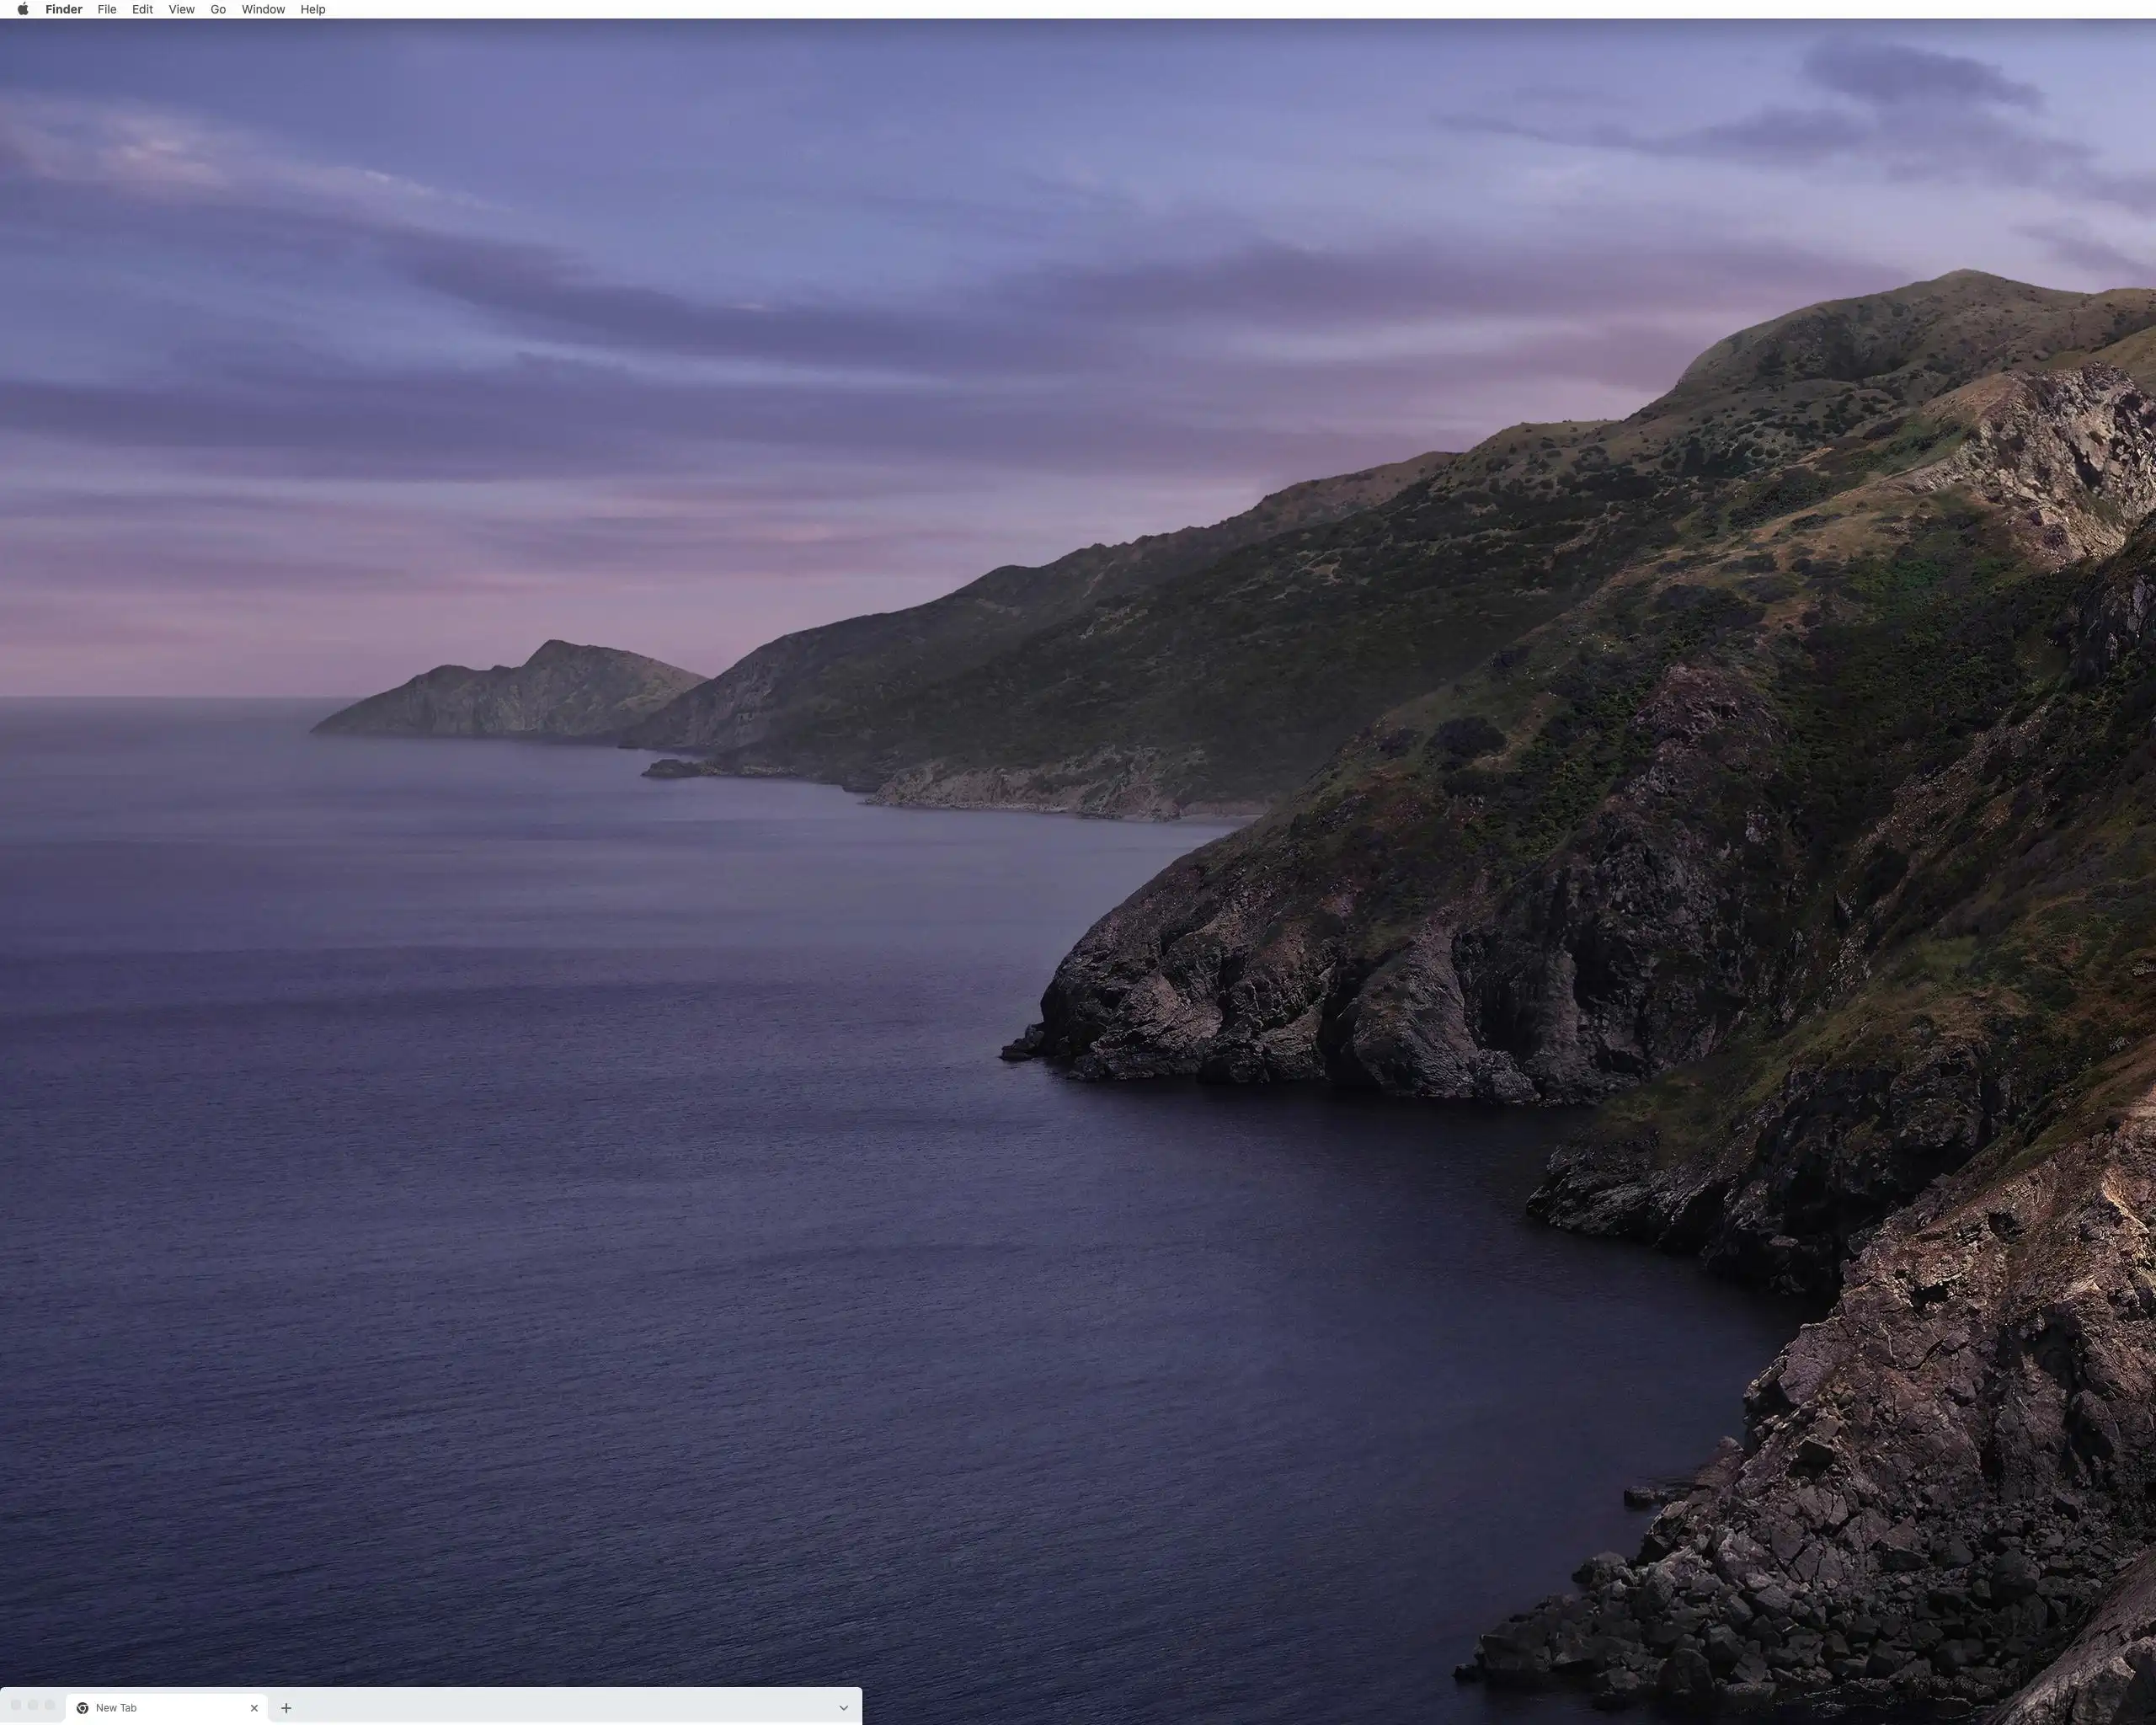The width and height of the screenshot is (2156, 1725).
Task: Click the Chrome window's zoom traffic light
Action: coord(50,1705)
